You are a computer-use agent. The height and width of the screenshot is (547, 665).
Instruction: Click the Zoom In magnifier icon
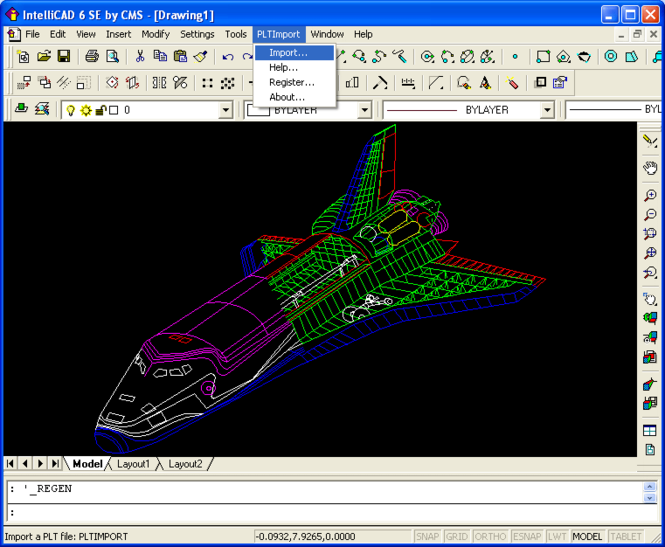click(x=650, y=196)
